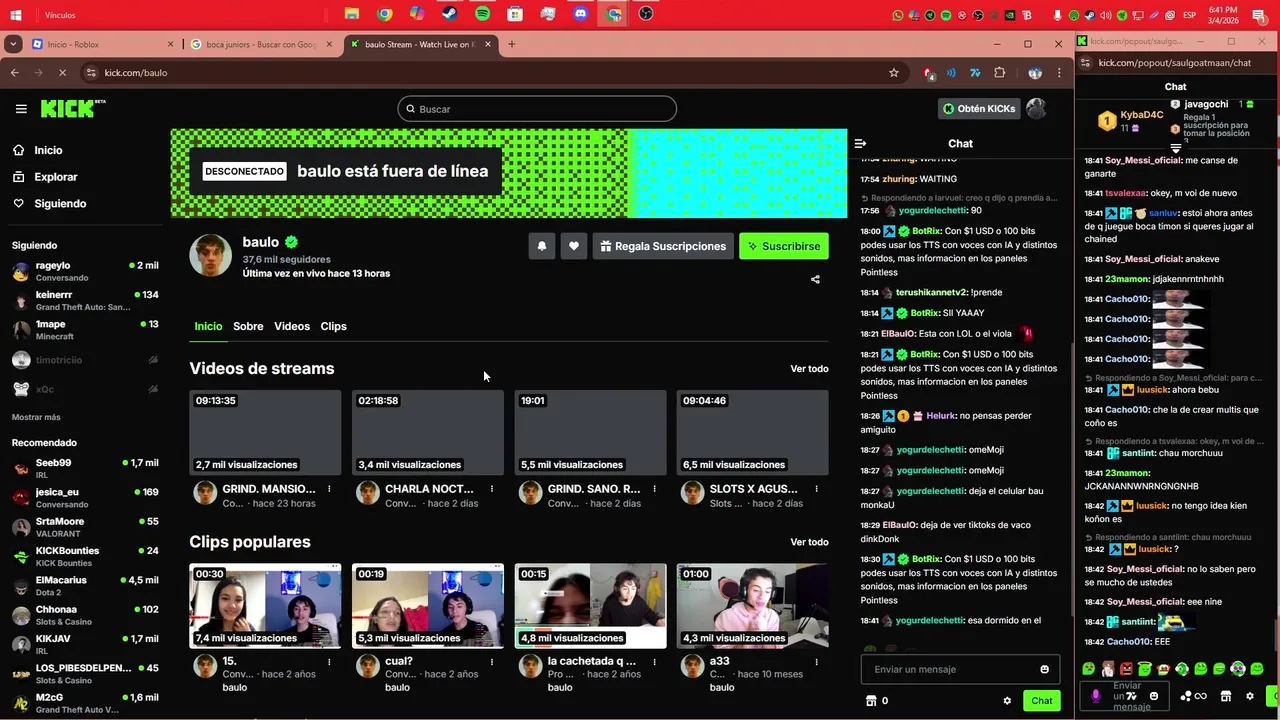This screenshot has height=720, width=1280.
Task: Open the hamburger sidebar menu on Kick
Action: (x=20, y=109)
